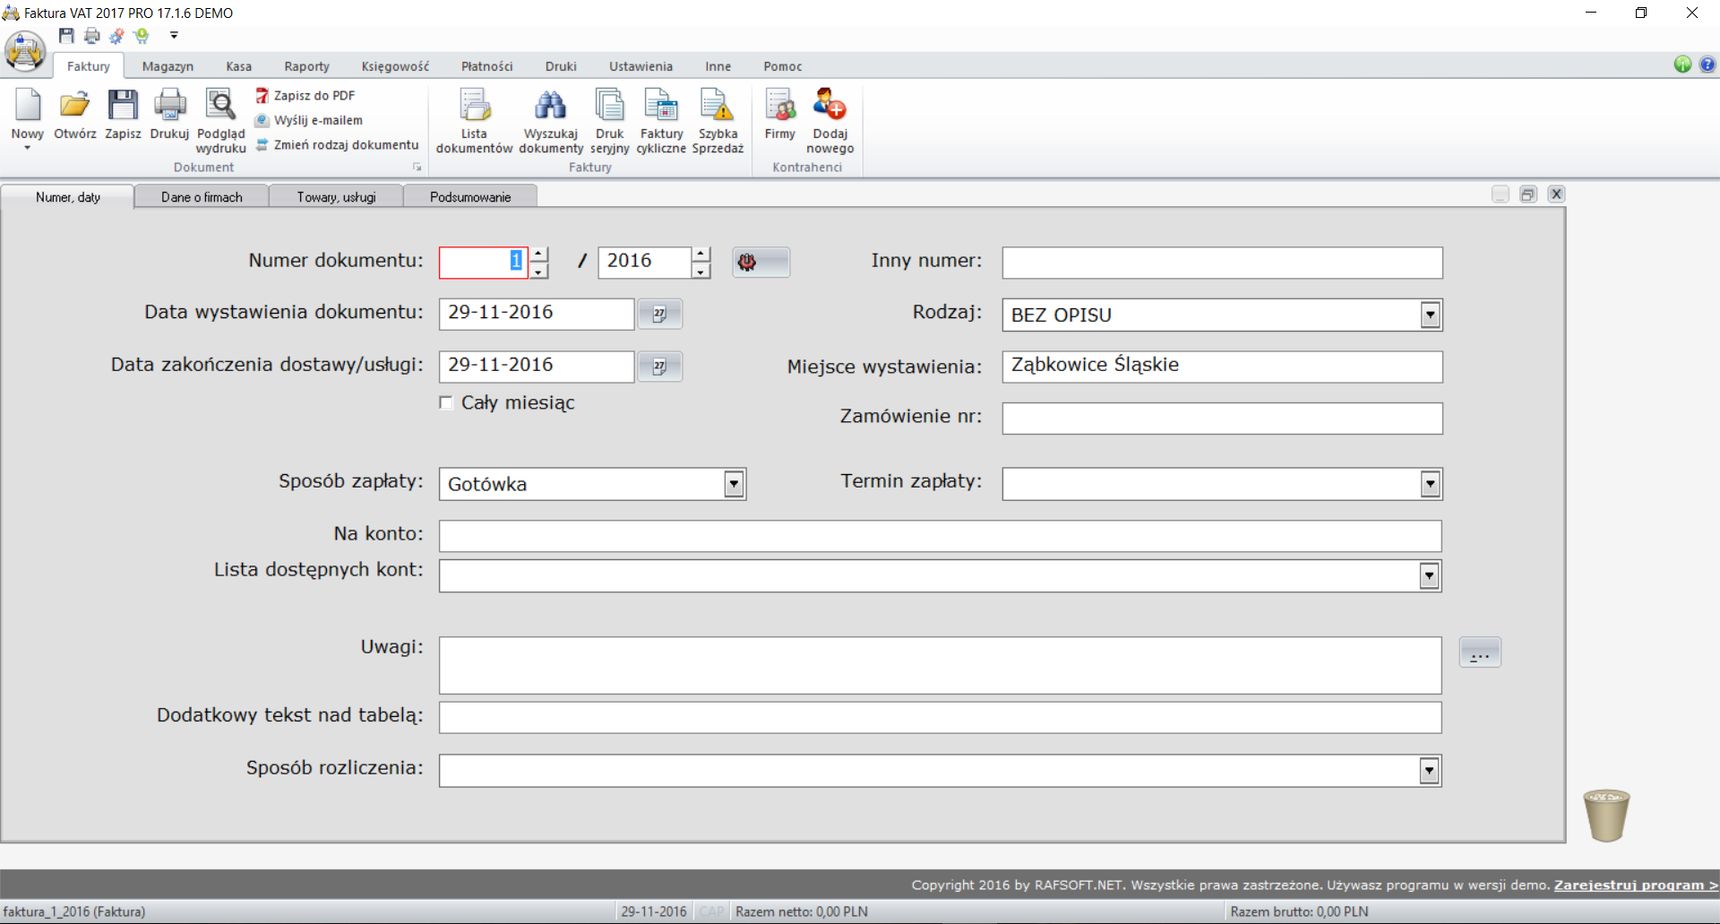
Task: Click Zapisz do PDF
Action: click(x=305, y=95)
